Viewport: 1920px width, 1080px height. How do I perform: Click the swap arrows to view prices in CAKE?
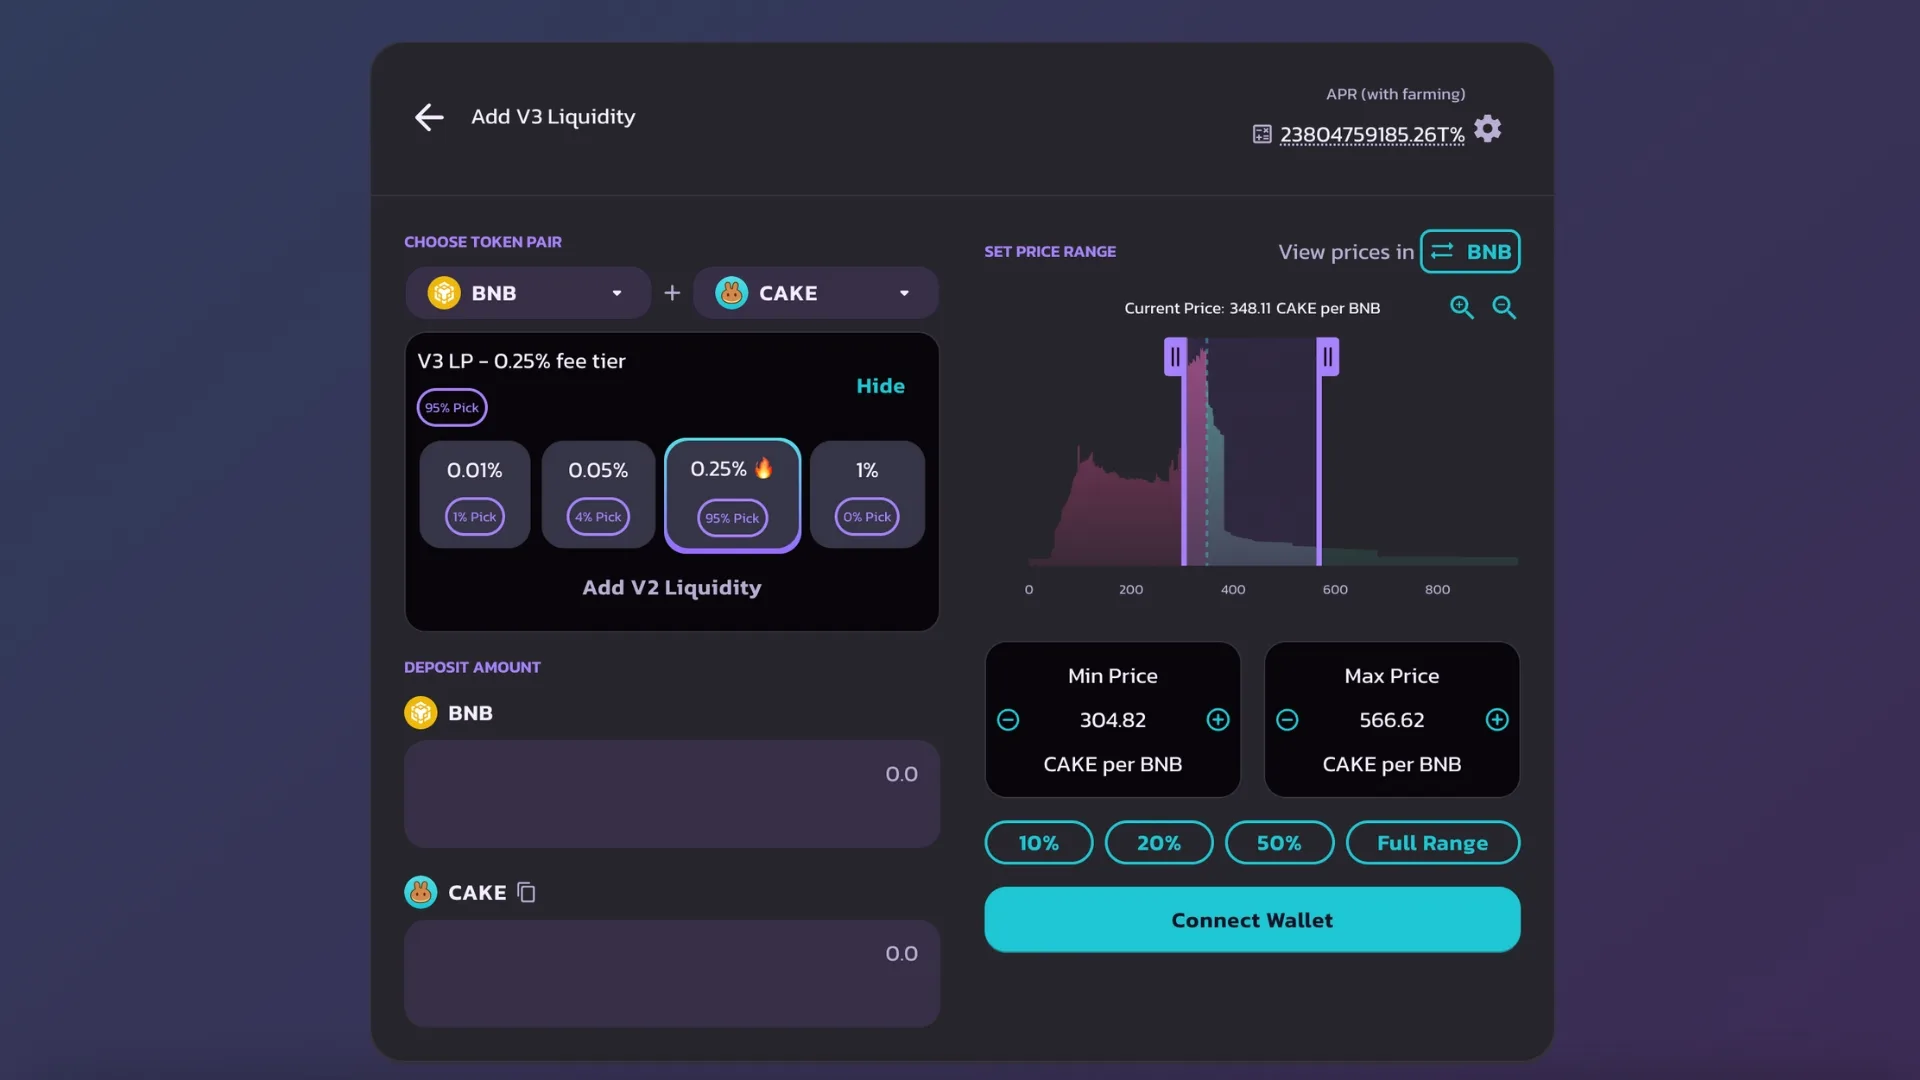1441,251
